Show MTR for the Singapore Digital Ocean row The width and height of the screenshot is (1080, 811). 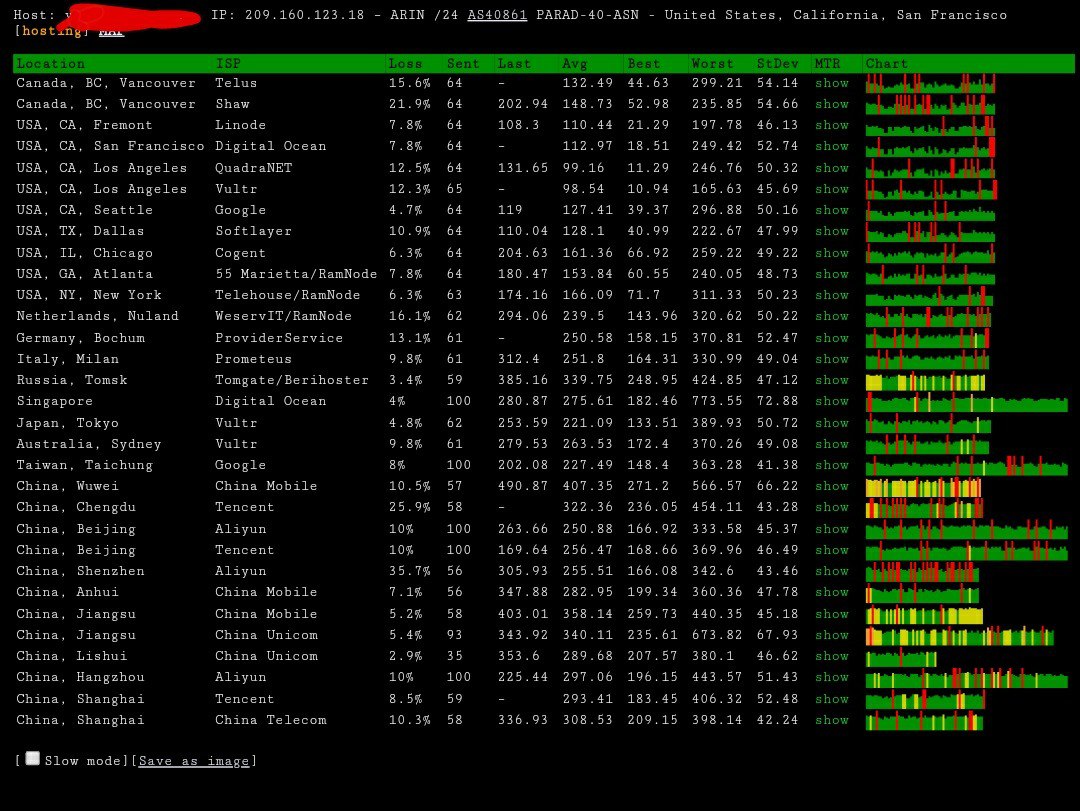point(831,401)
